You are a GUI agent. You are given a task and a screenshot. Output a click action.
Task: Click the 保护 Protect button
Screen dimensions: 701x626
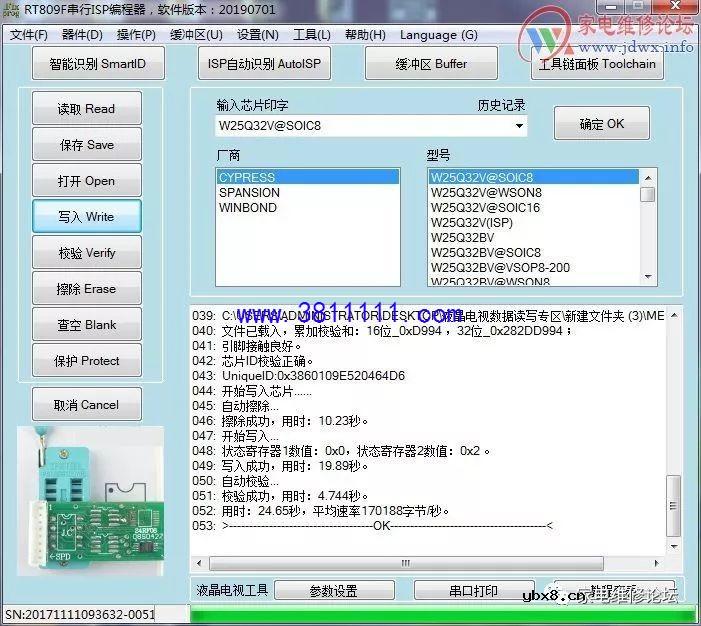point(86,361)
